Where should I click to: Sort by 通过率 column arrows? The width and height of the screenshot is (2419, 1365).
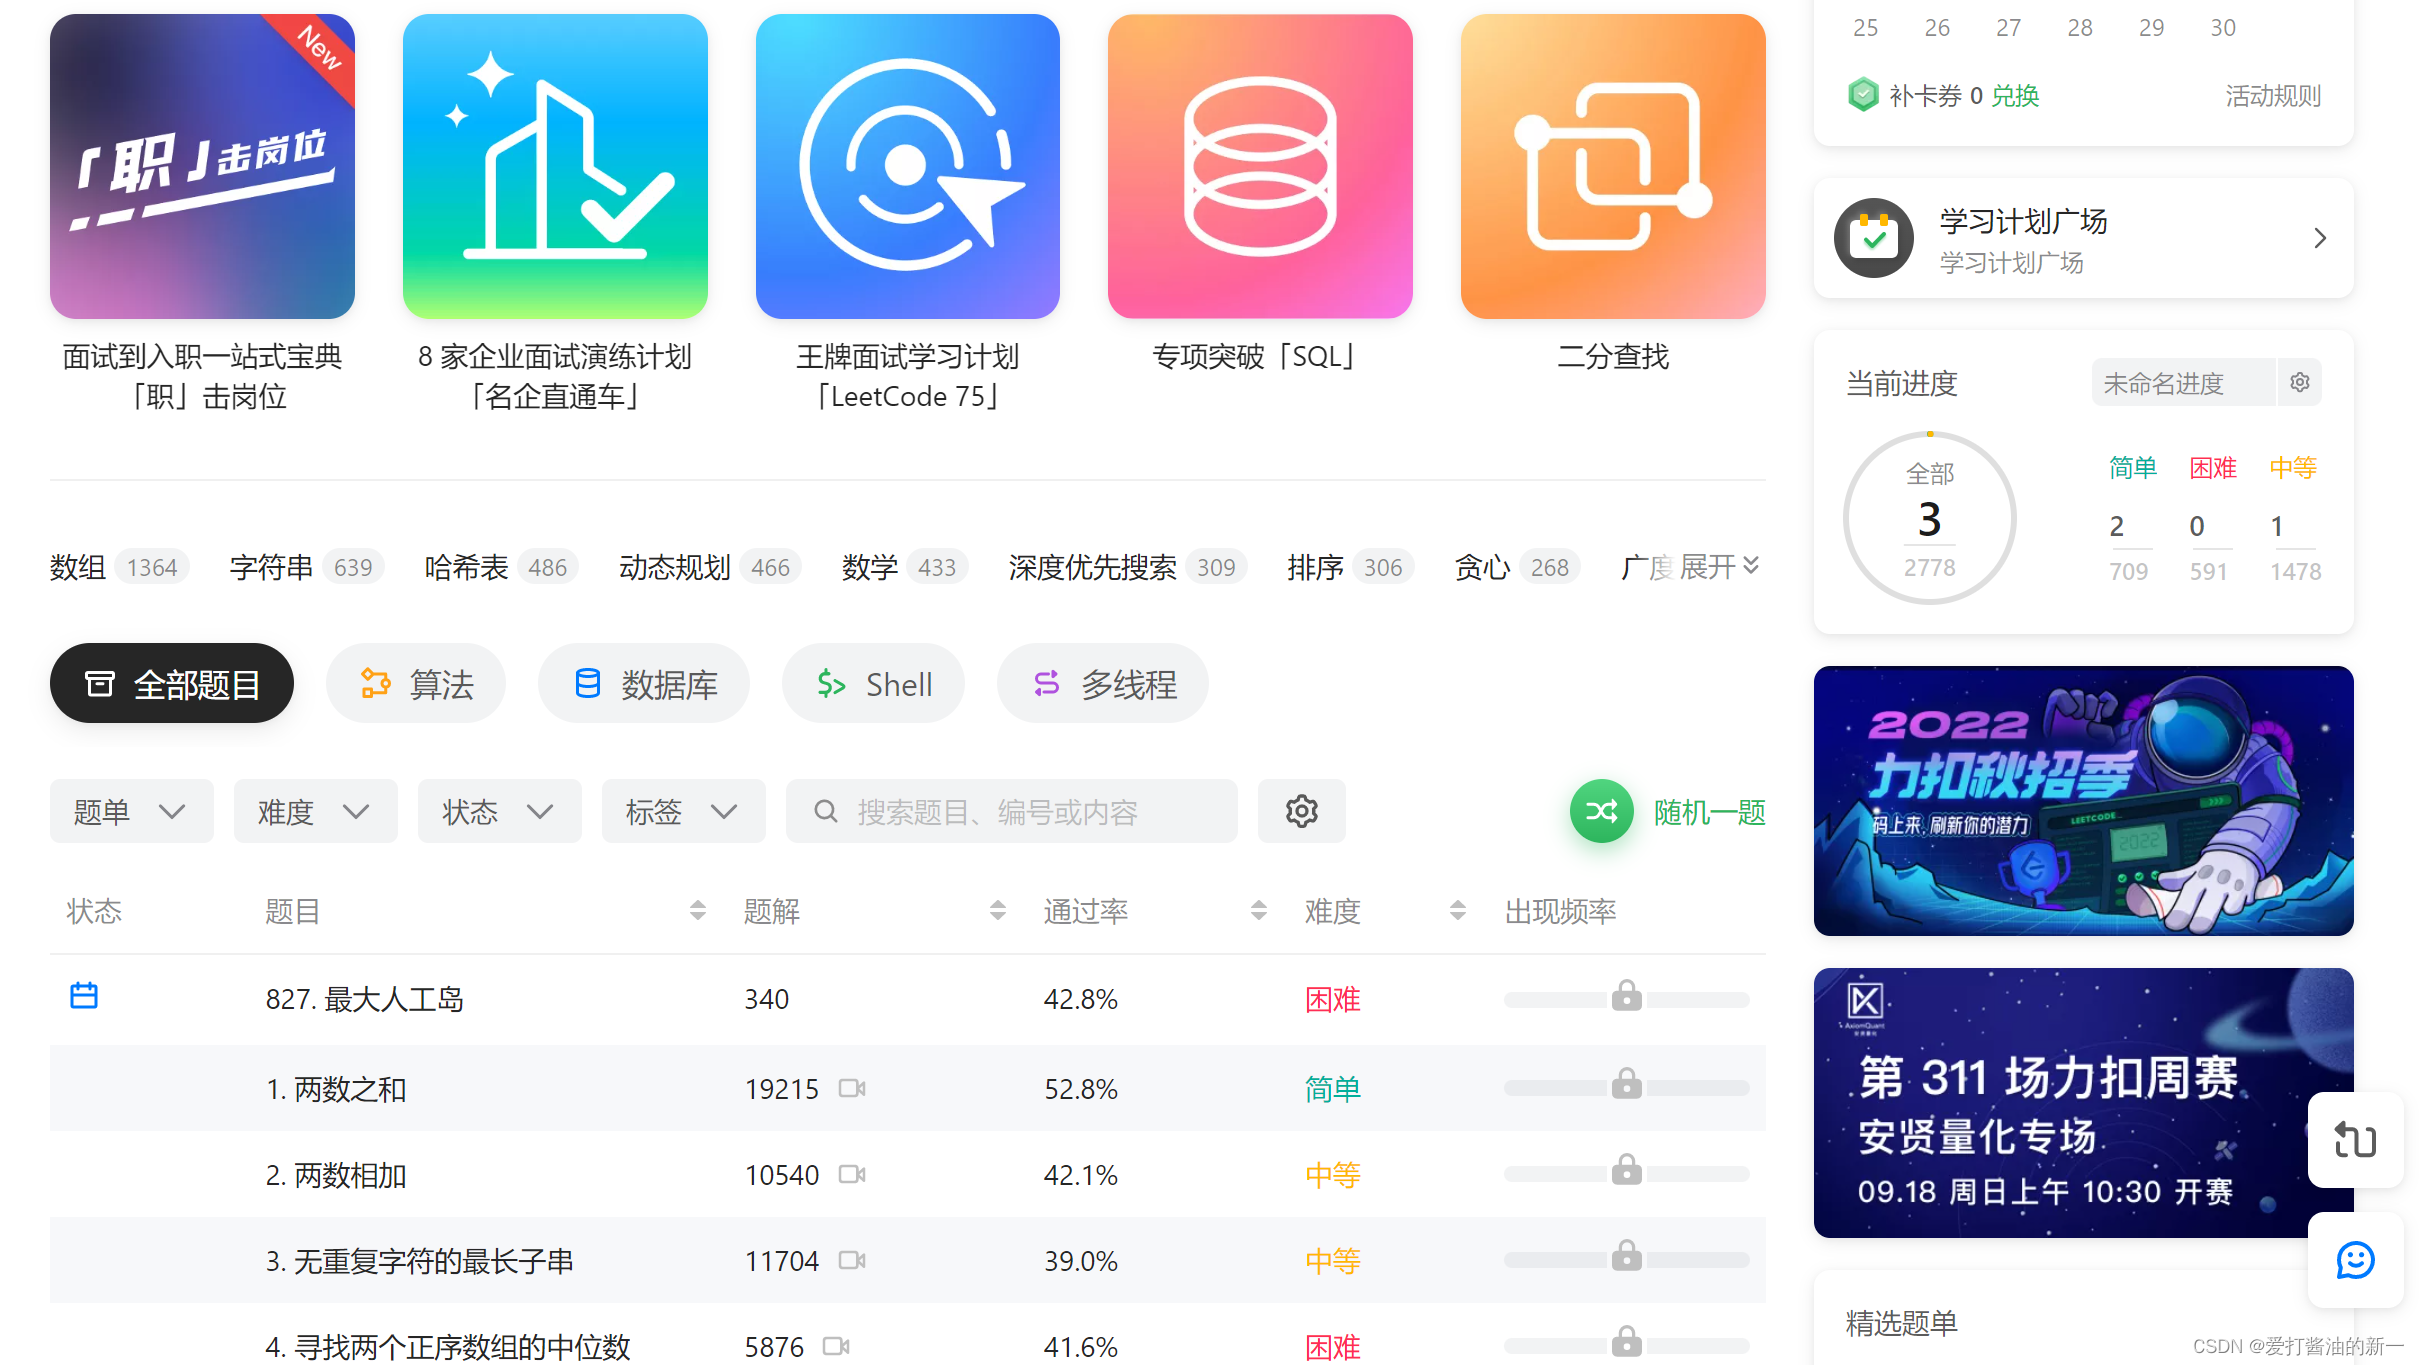(1259, 910)
